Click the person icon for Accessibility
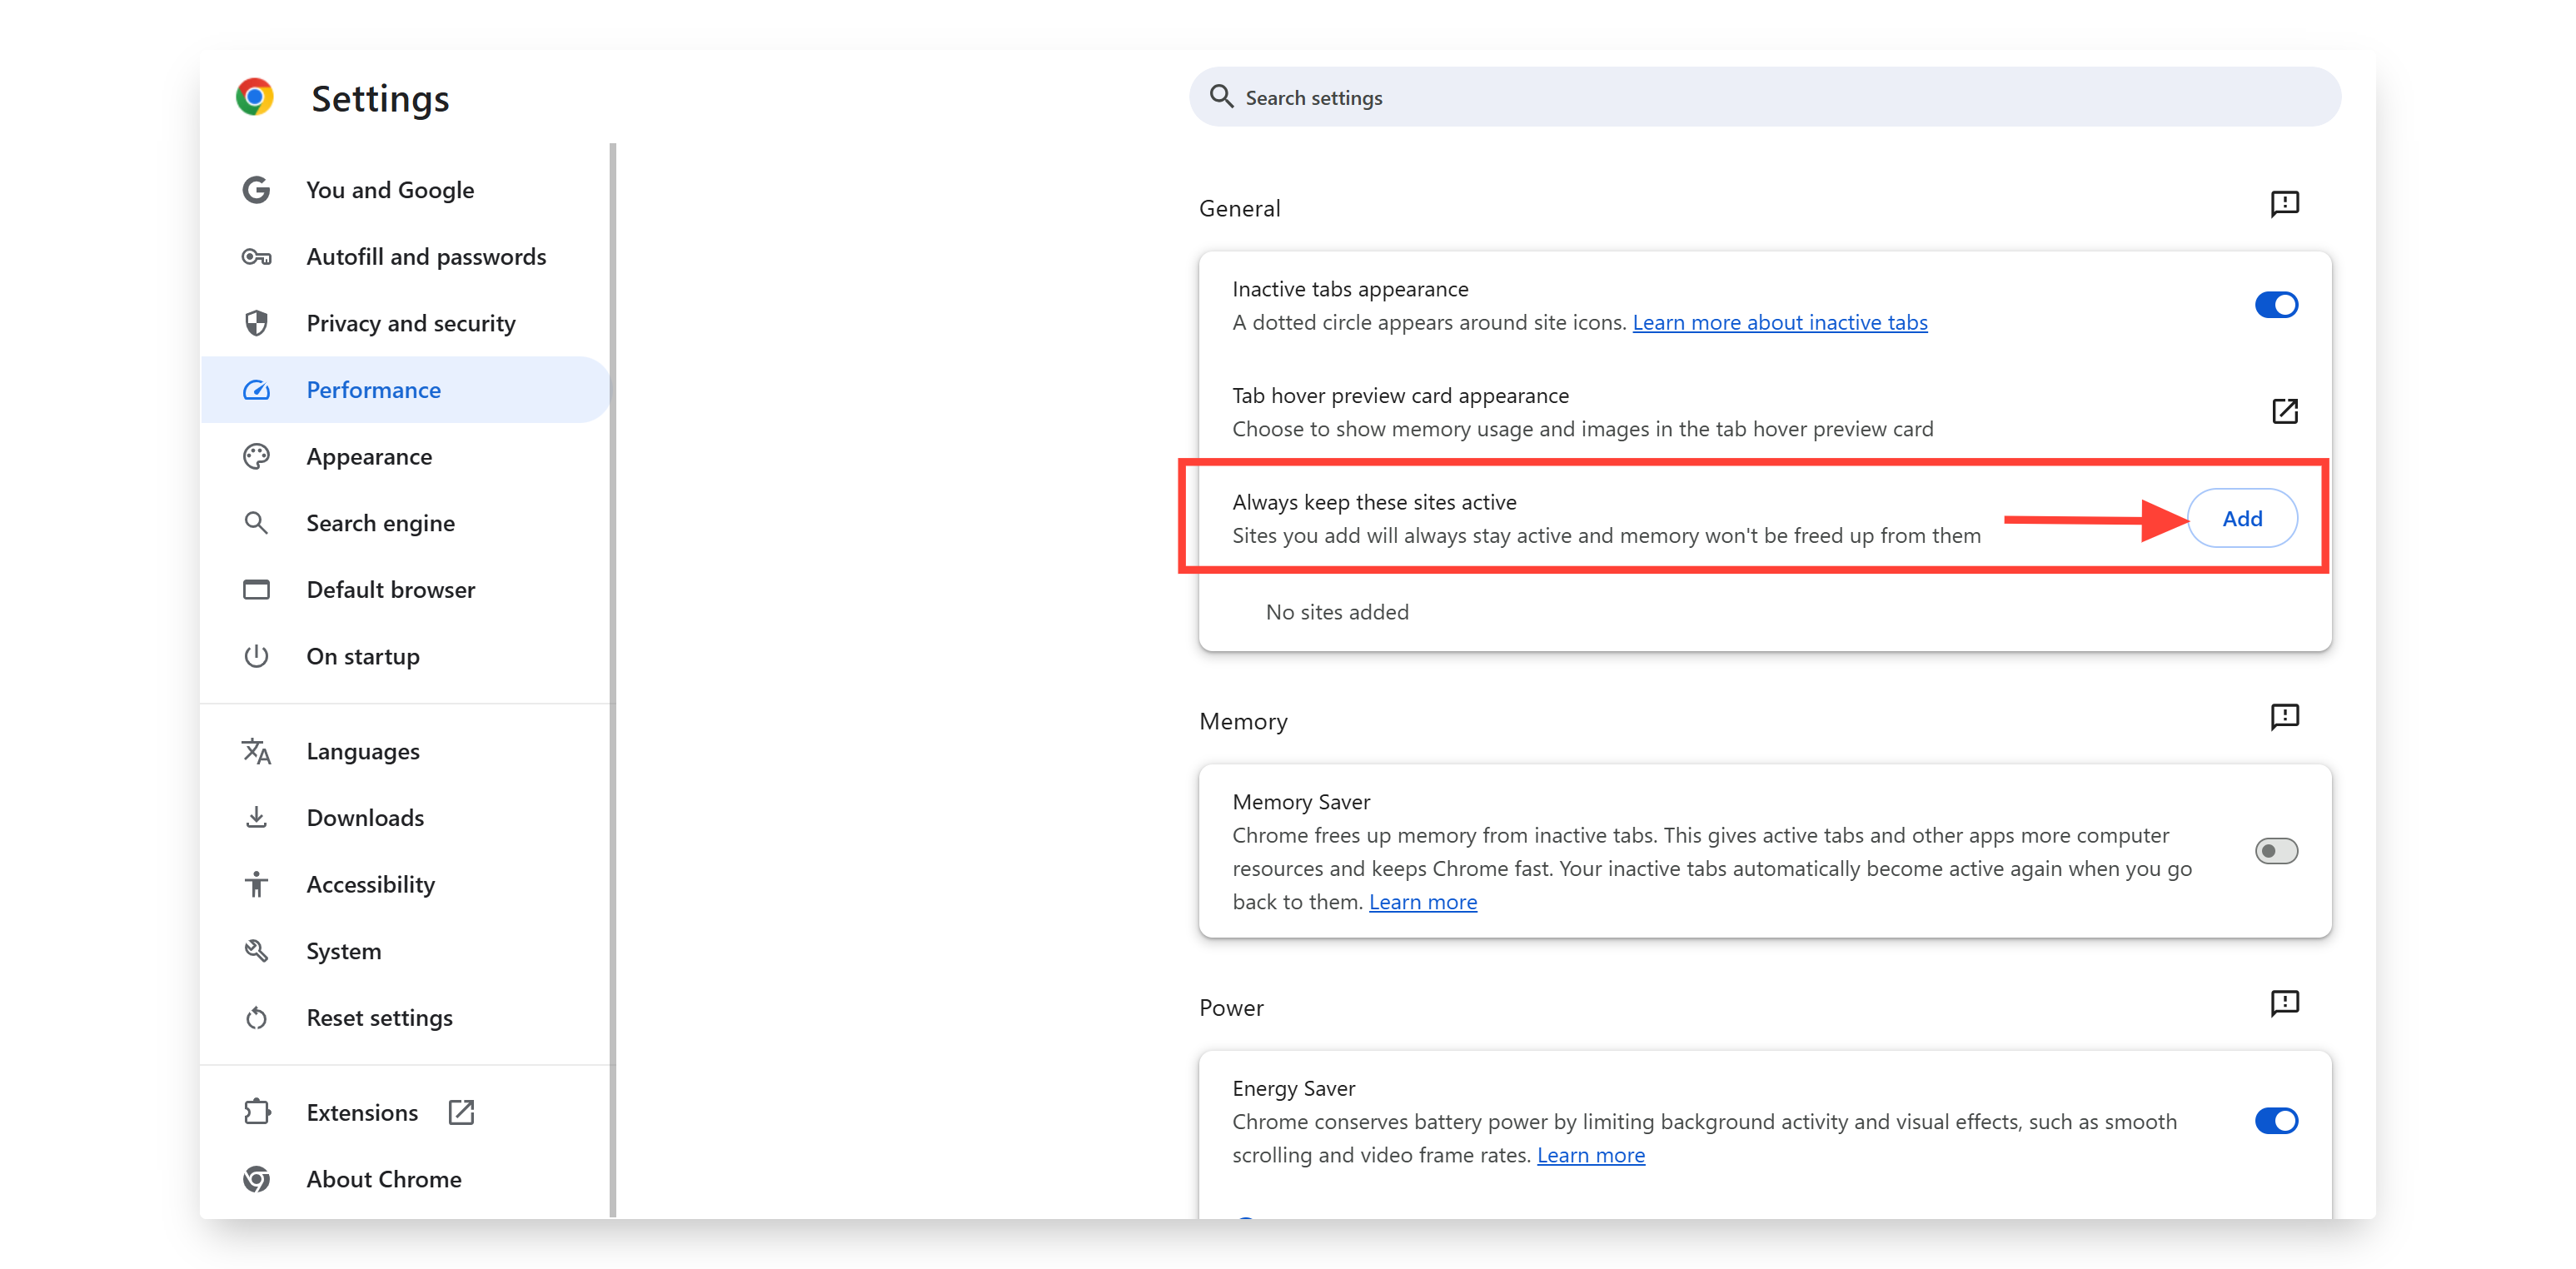Image resolution: width=2576 pixels, height=1269 pixels. tap(256, 884)
